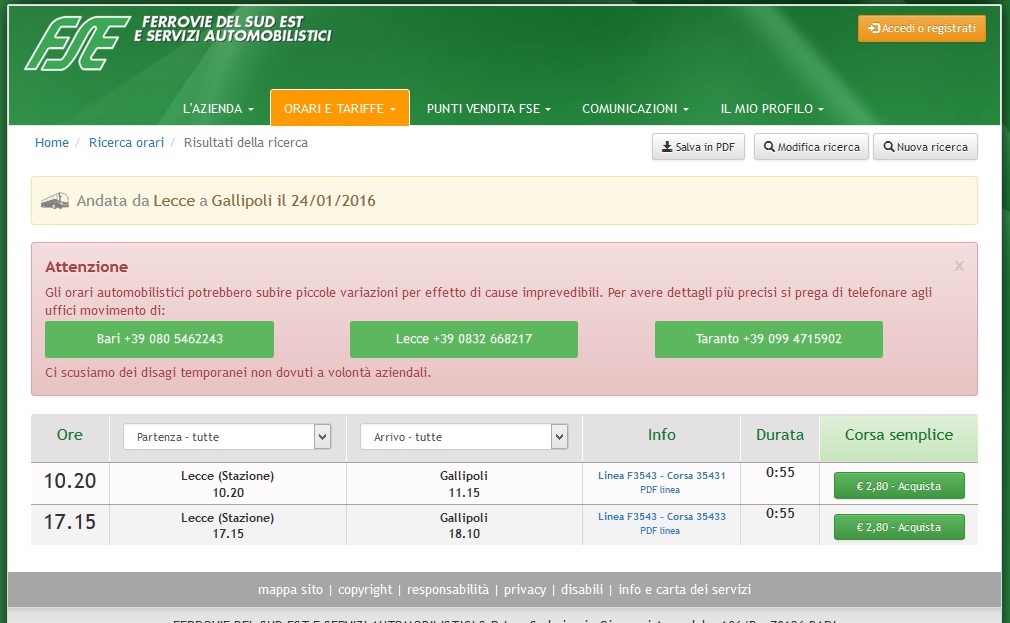Open PDF linea for Corsa 35433

click(x=660, y=531)
